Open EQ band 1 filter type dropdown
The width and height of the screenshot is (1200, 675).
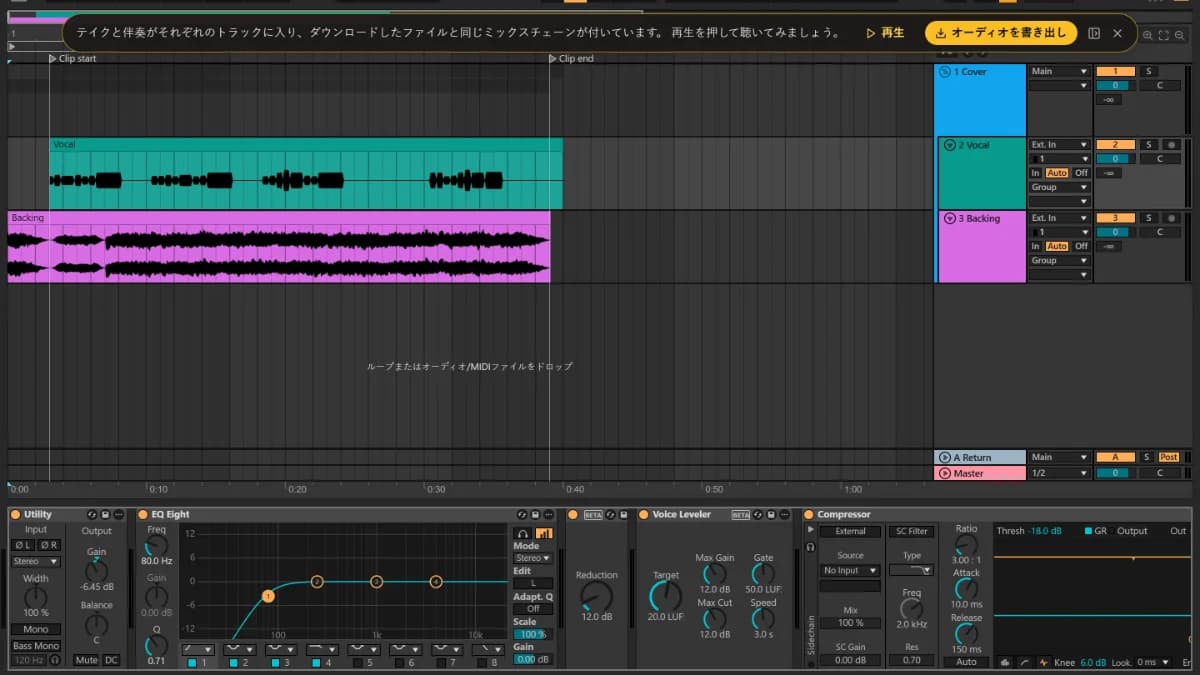coord(198,649)
